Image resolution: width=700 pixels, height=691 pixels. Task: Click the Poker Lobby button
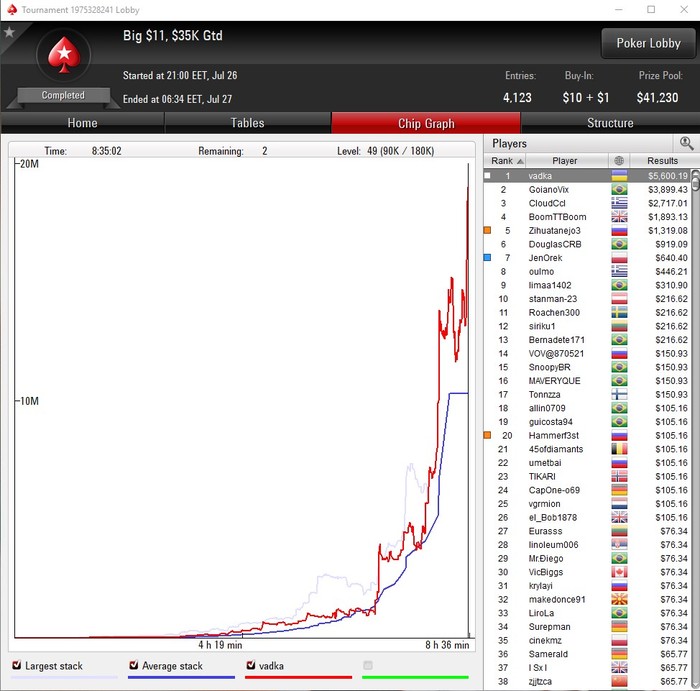click(x=648, y=43)
